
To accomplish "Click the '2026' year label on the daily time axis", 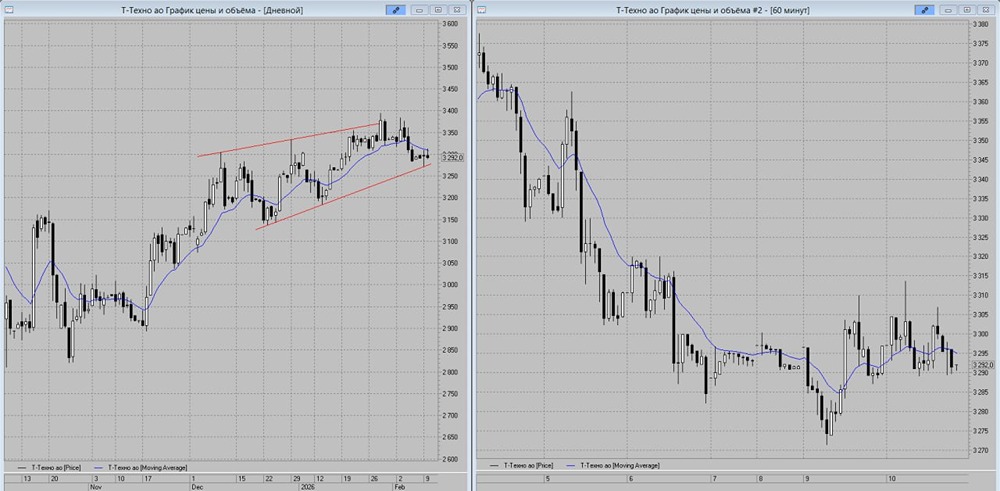I will pos(307,486).
